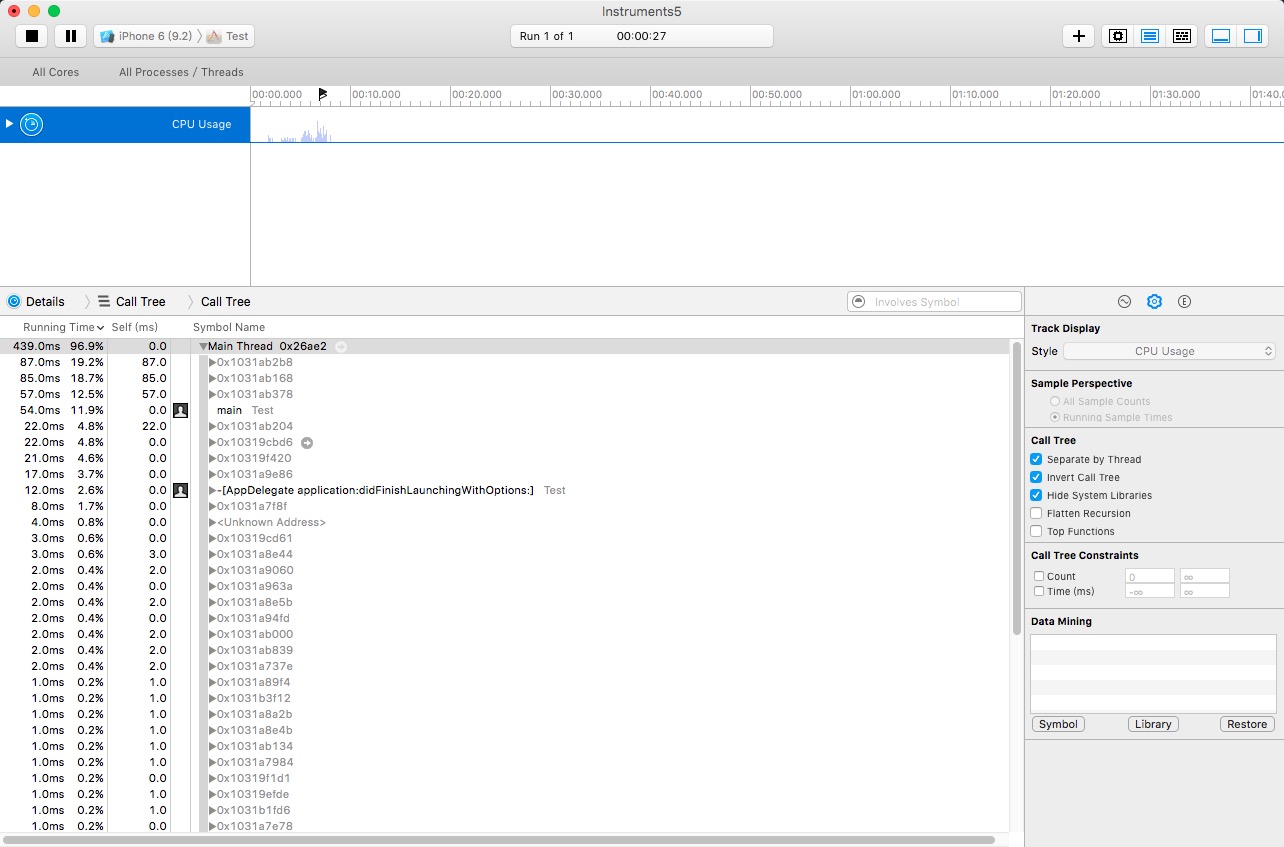Open the Track Display Style dropdown
The image size is (1284, 847).
(1168, 352)
